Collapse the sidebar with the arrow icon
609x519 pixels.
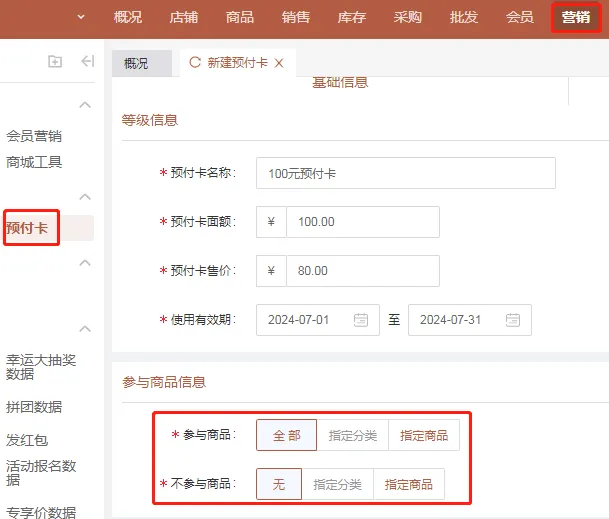tap(87, 62)
